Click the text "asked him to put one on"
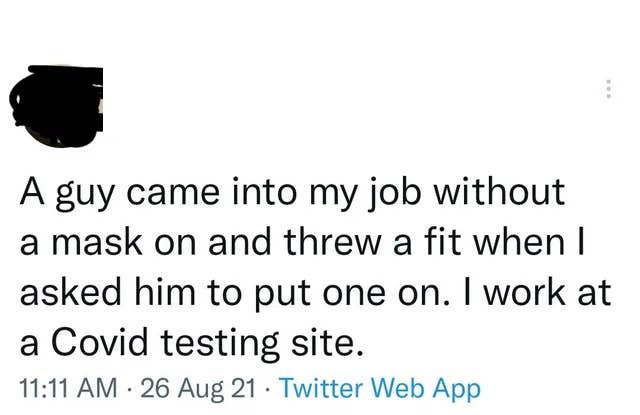Viewport: 640px width, 415px height. [x=231, y=293]
